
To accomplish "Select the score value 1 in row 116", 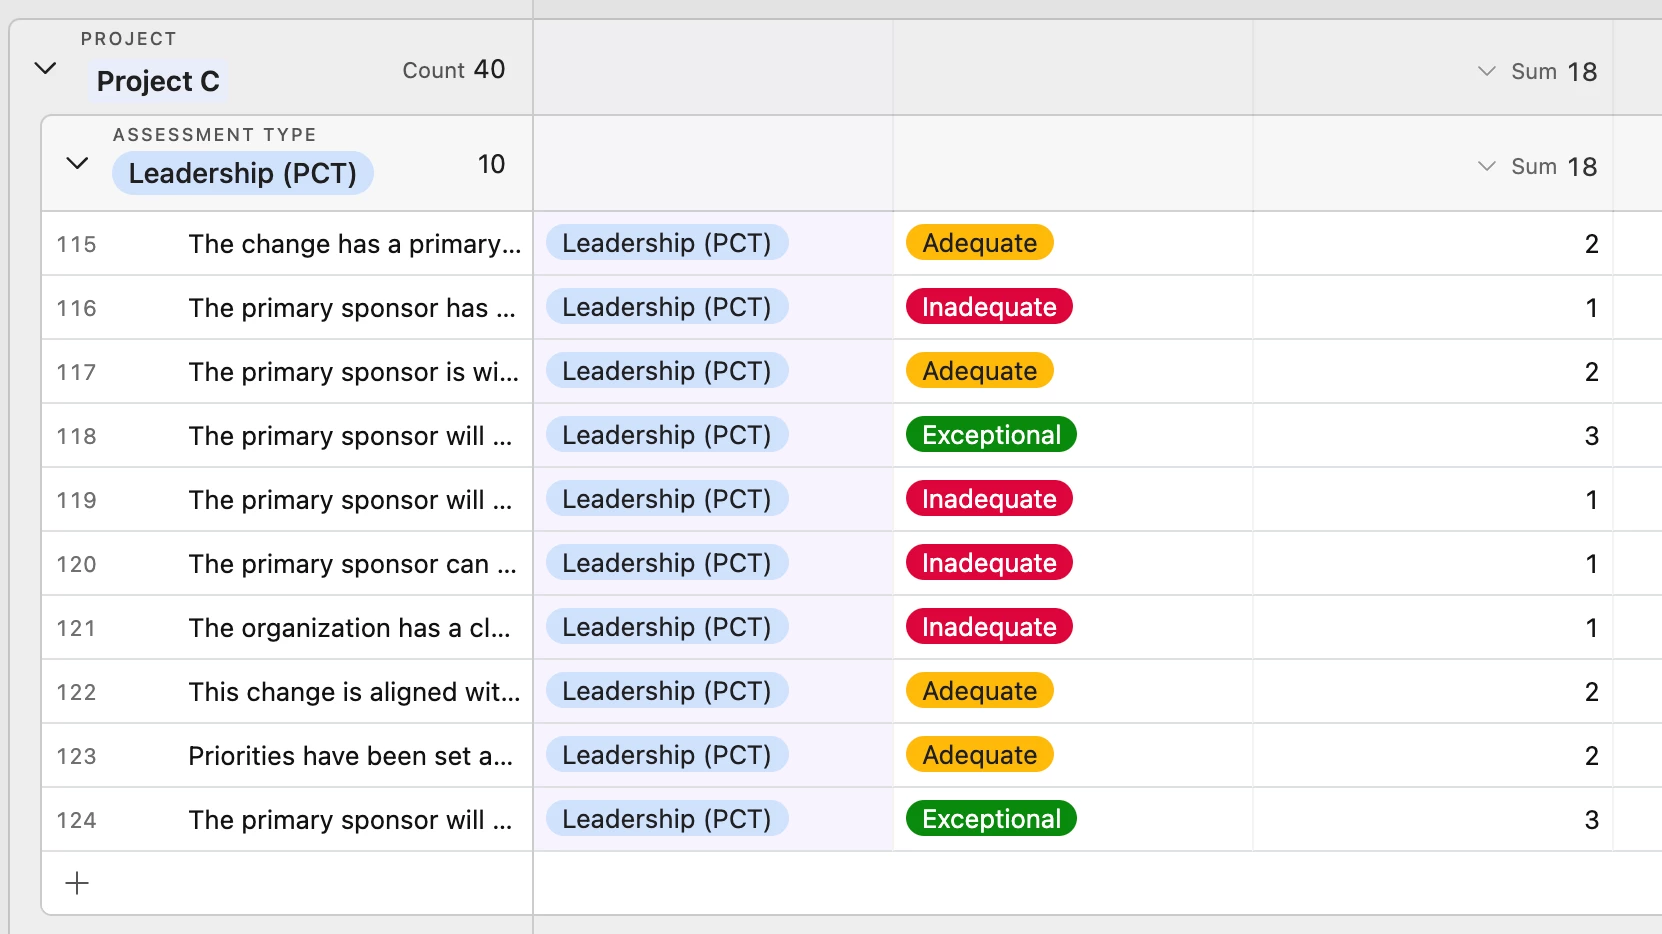I will coord(1591,308).
